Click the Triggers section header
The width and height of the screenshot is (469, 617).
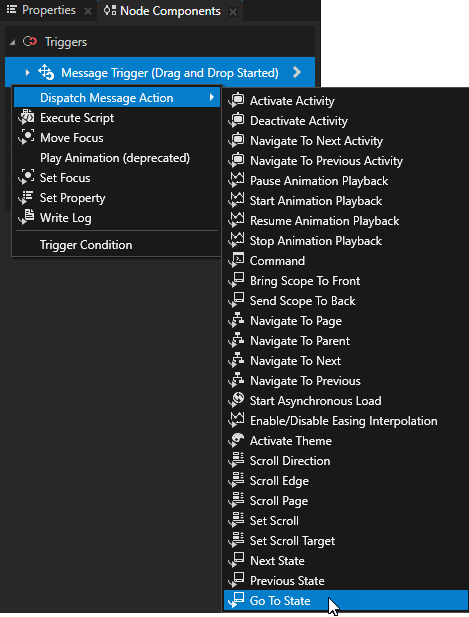pos(160,42)
